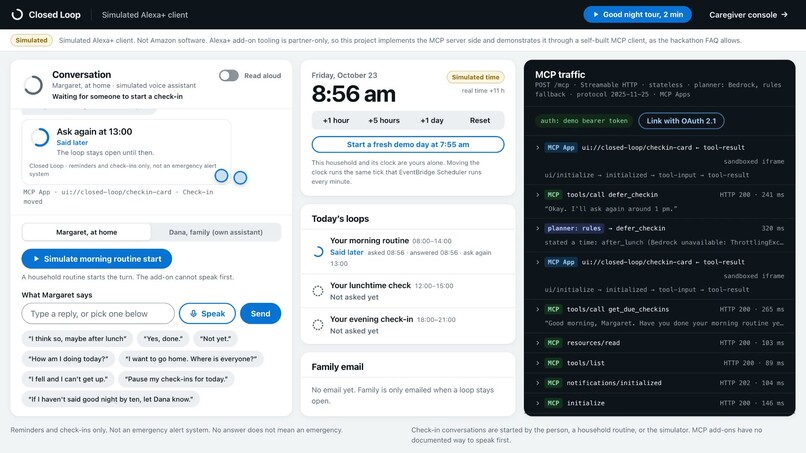Open the Good night tour, 2 min
Viewport: 806px width, 453px height.
click(637, 14)
